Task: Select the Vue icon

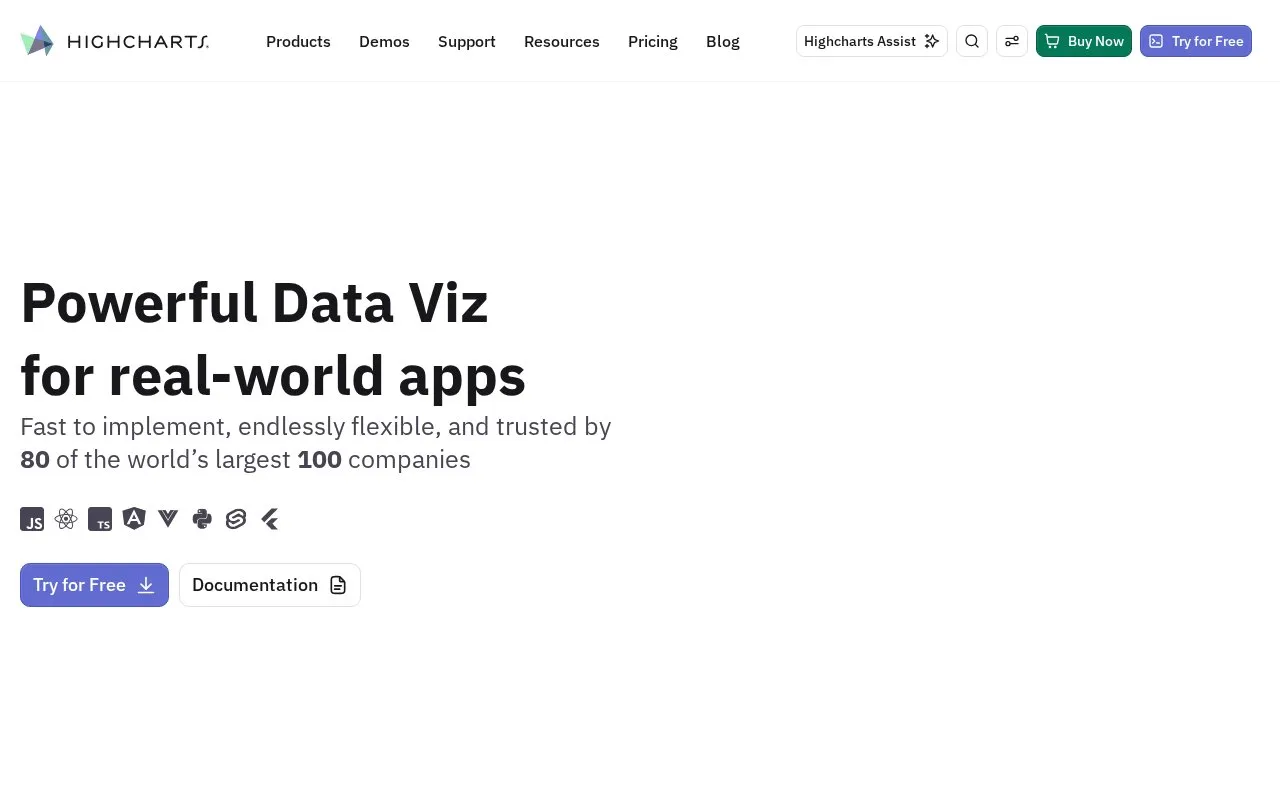Action: click(x=168, y=519)
